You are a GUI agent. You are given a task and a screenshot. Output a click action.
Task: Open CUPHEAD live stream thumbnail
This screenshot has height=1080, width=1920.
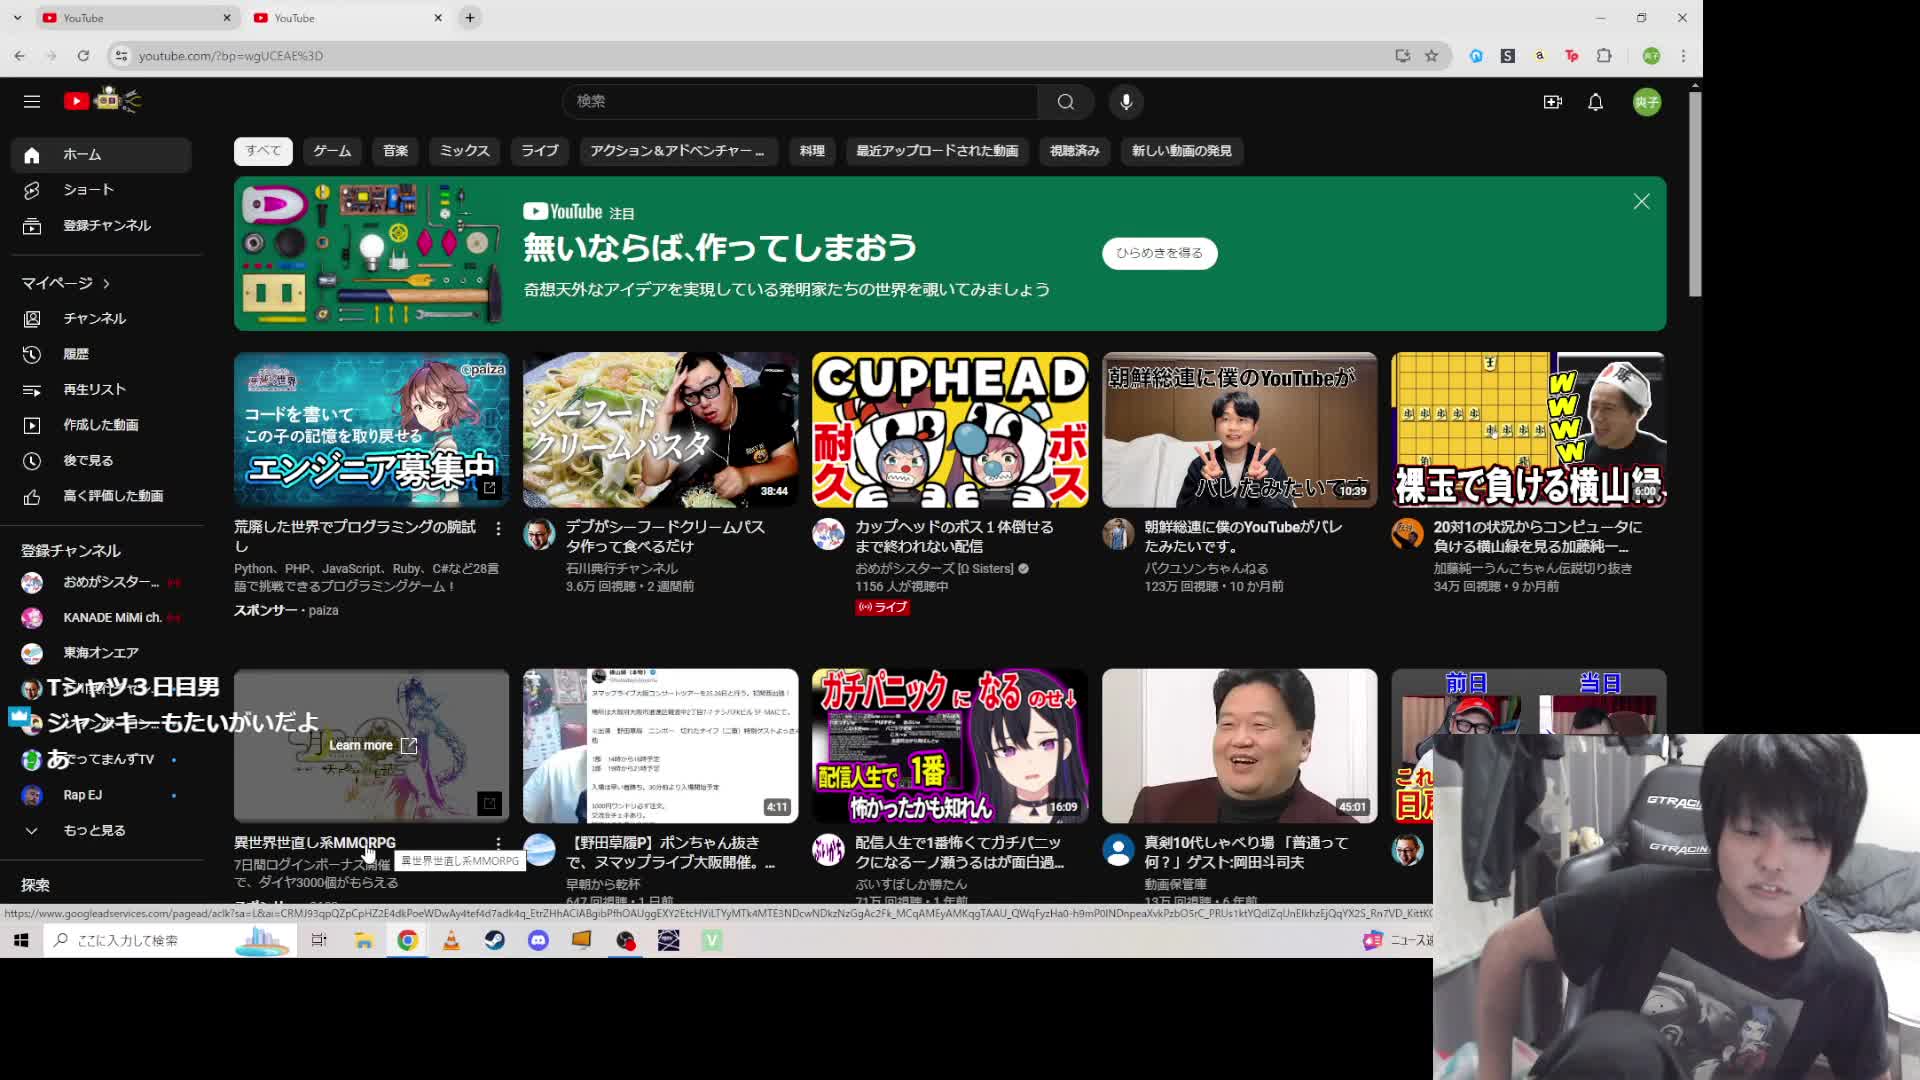[949, 430]
